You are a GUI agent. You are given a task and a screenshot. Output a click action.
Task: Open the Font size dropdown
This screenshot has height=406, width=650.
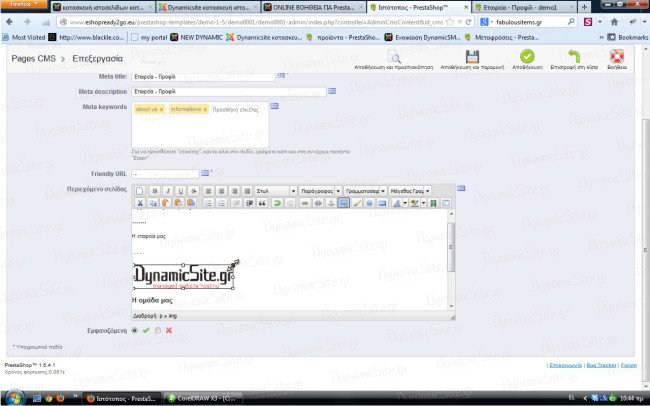pyautogui.click(x=410, y=191)
